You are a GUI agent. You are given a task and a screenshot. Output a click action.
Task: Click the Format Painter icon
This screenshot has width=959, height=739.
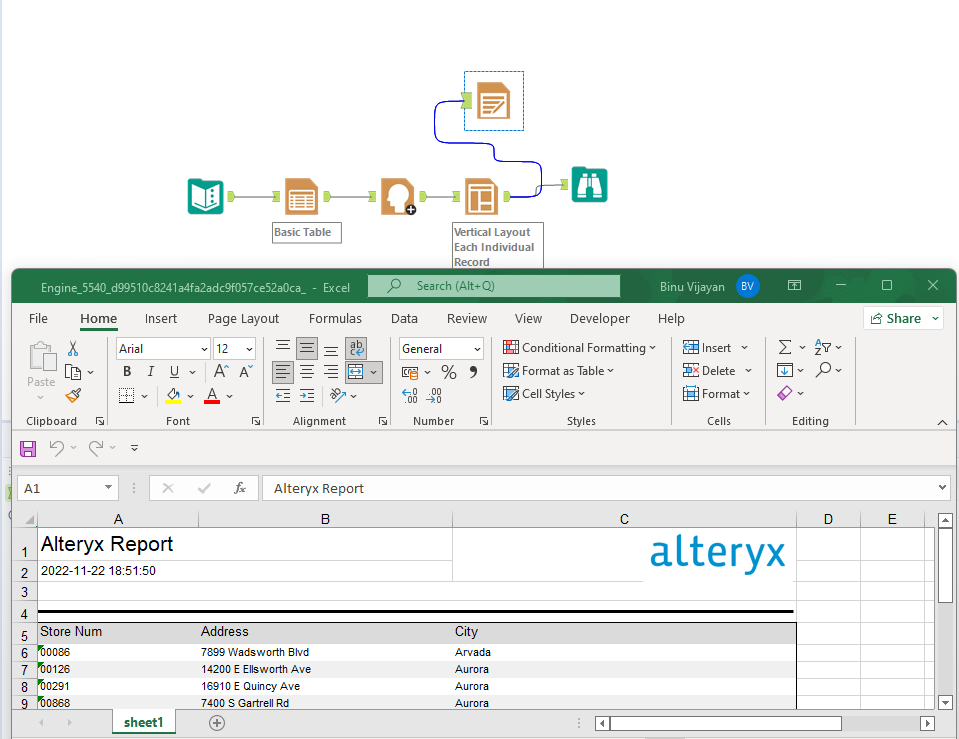pos(73,396)
